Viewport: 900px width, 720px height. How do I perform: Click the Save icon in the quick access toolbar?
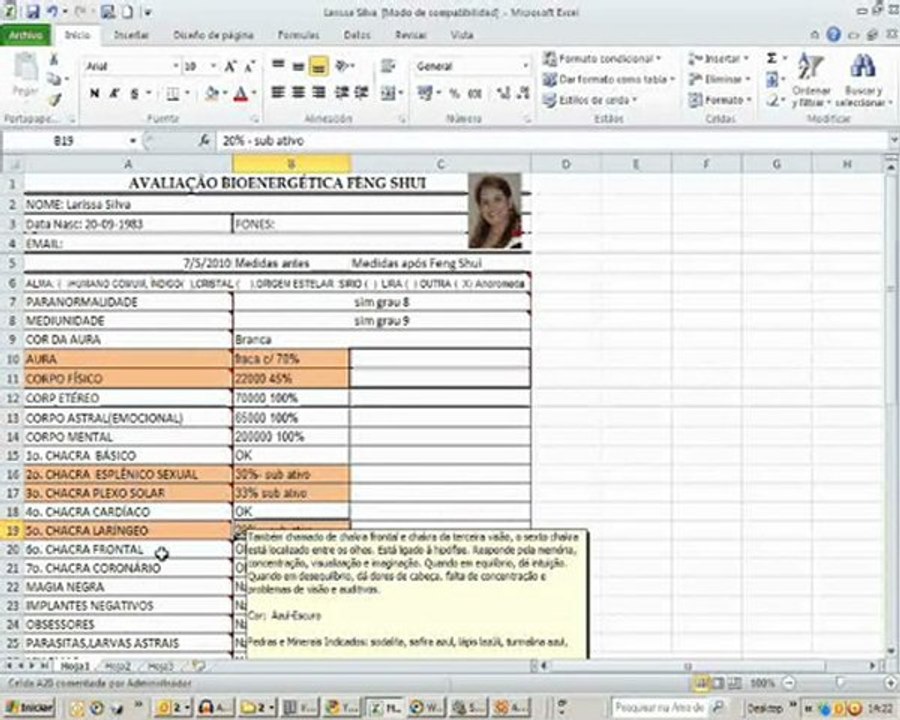click(32, 11)
